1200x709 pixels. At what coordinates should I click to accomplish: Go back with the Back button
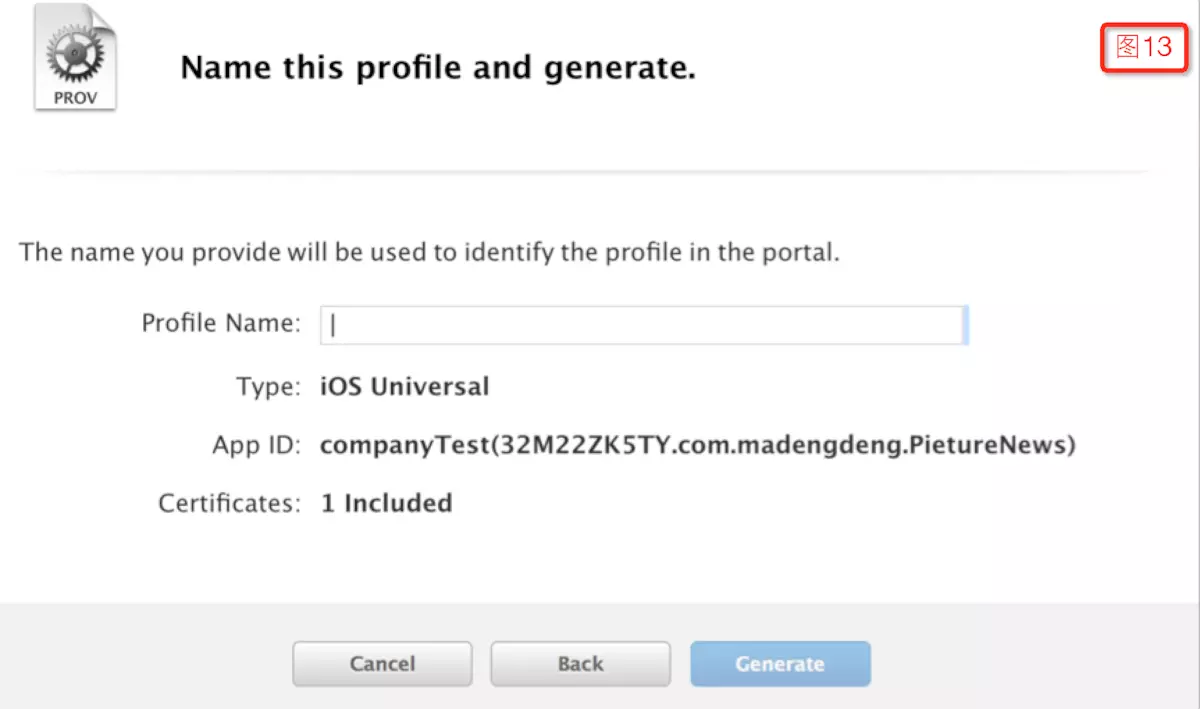580,664
